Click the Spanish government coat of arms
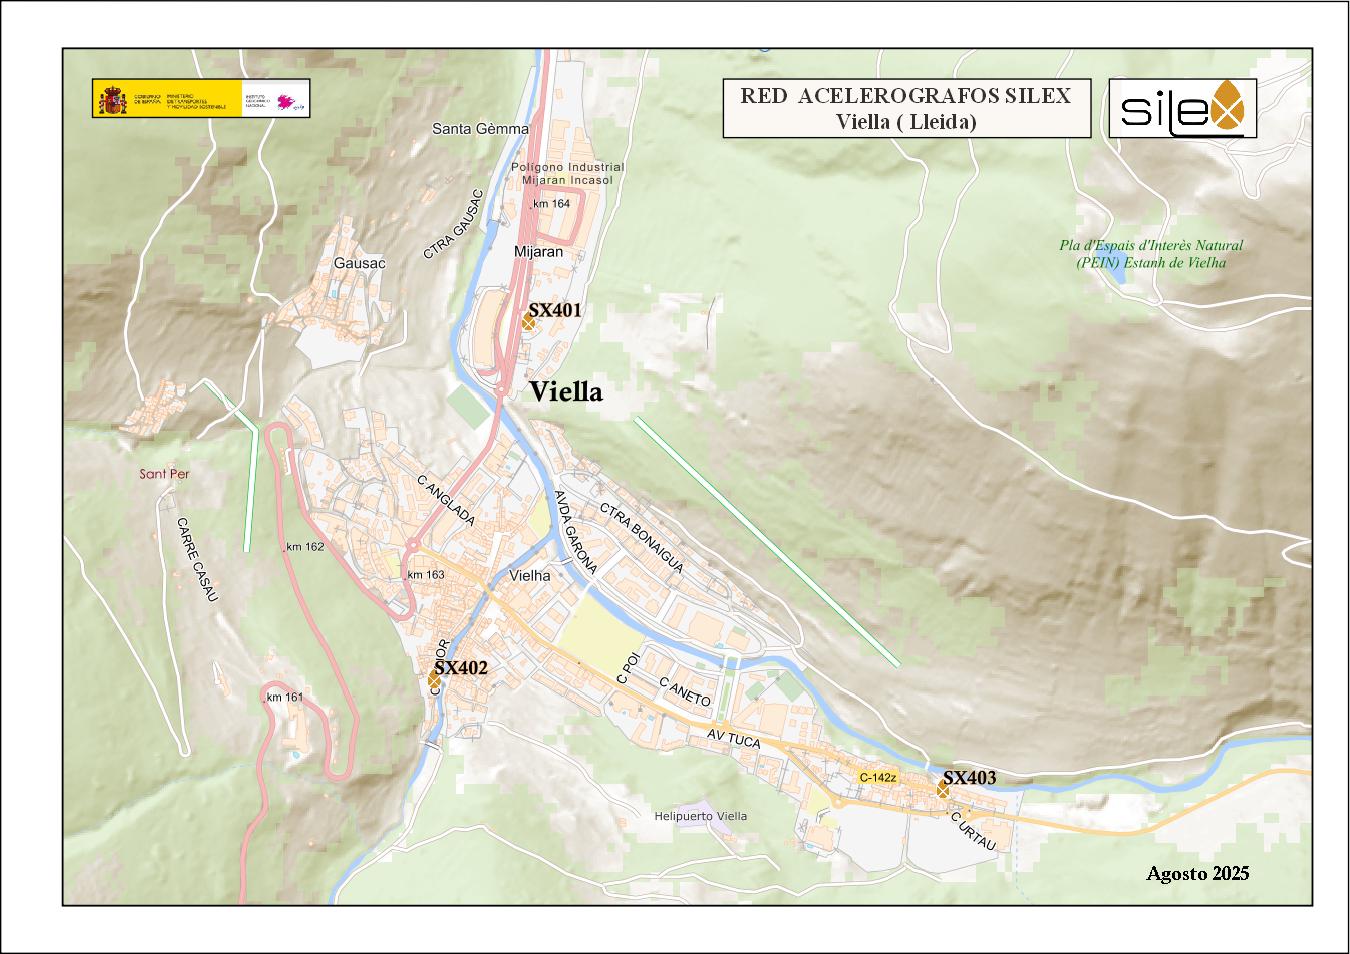 tap(111, 99)
